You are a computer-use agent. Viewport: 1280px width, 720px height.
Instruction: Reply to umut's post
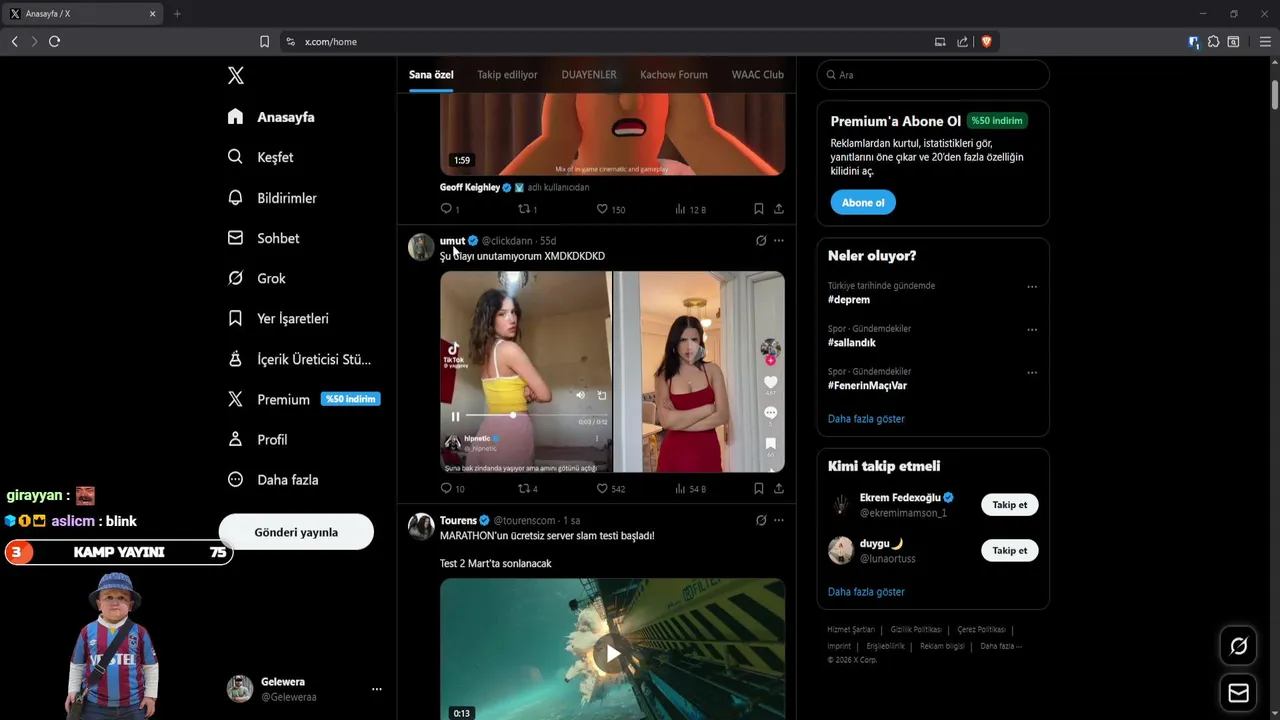446,489
